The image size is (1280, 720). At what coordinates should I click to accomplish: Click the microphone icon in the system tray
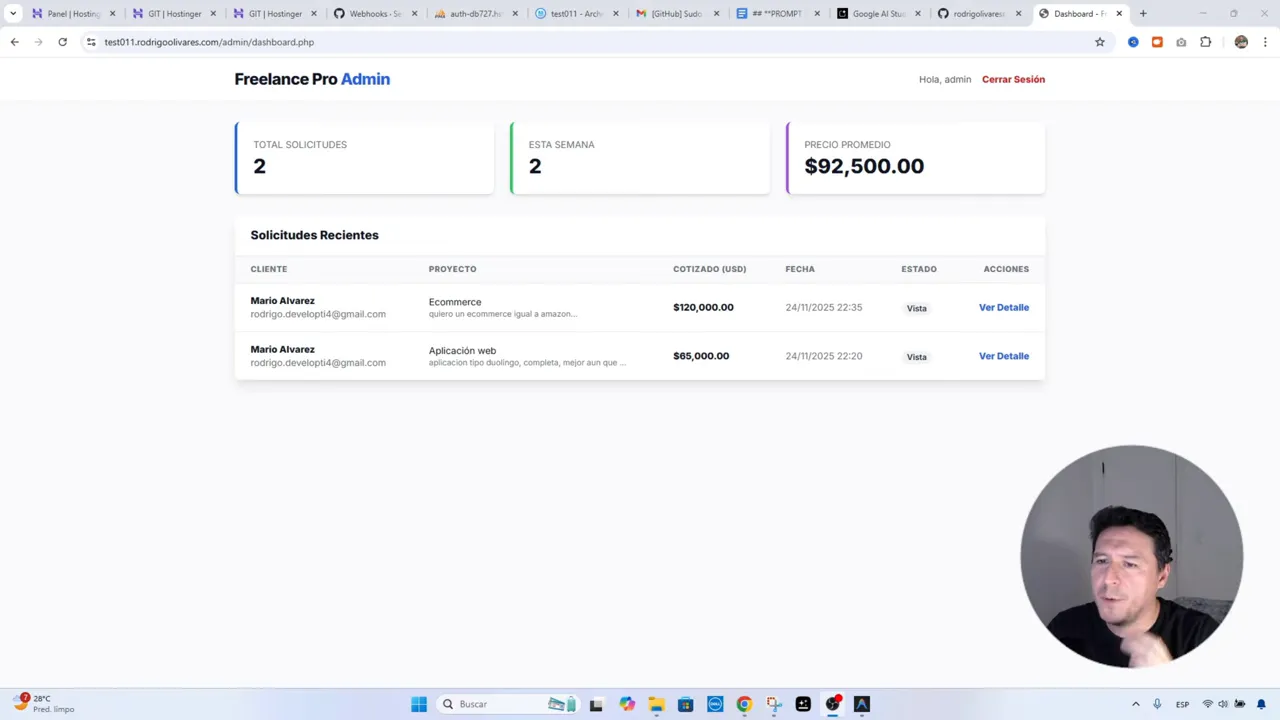click(x=1157, y=704)
